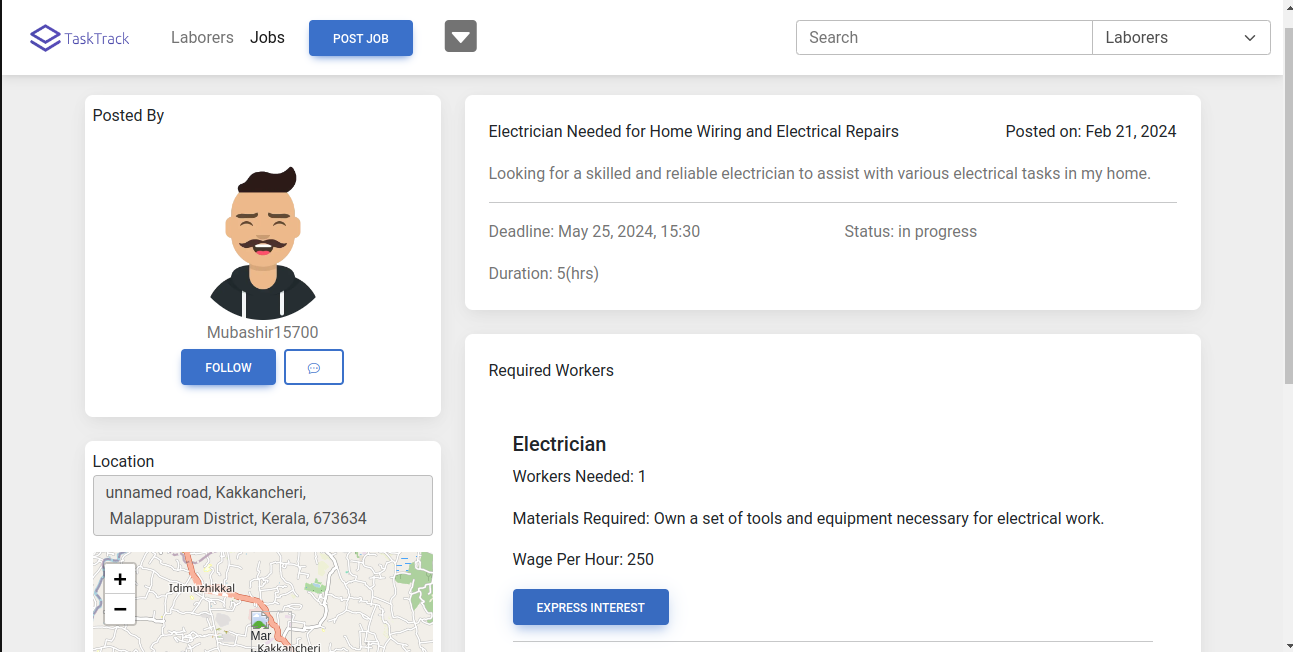Click the Post Job button
Screen dimensions: 1293x652
click(361, 38)
